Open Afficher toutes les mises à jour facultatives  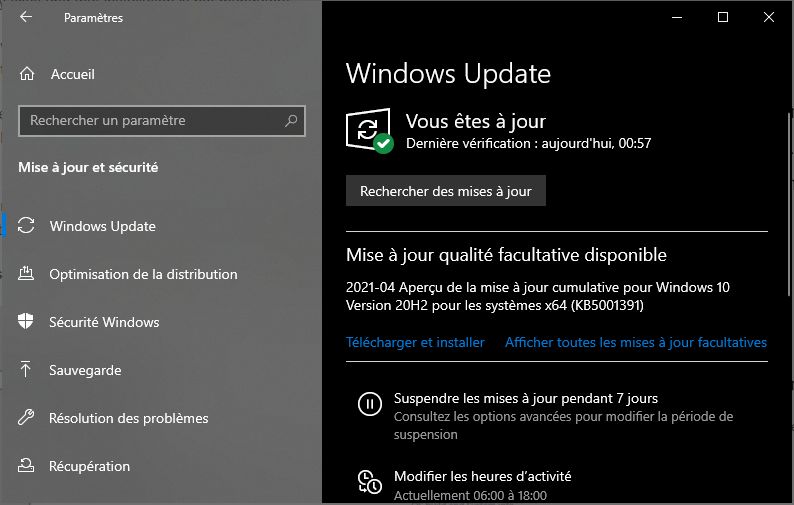click(x=636, y=343)
